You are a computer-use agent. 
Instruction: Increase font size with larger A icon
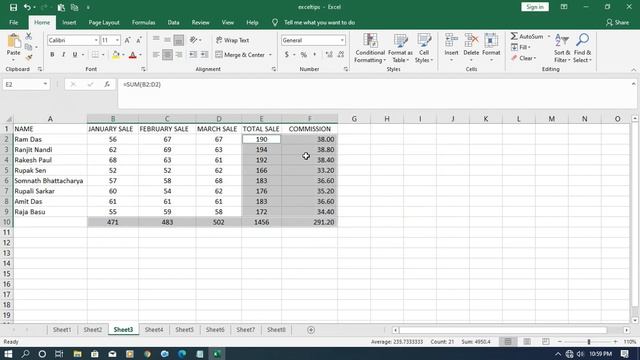coord(128,40)
